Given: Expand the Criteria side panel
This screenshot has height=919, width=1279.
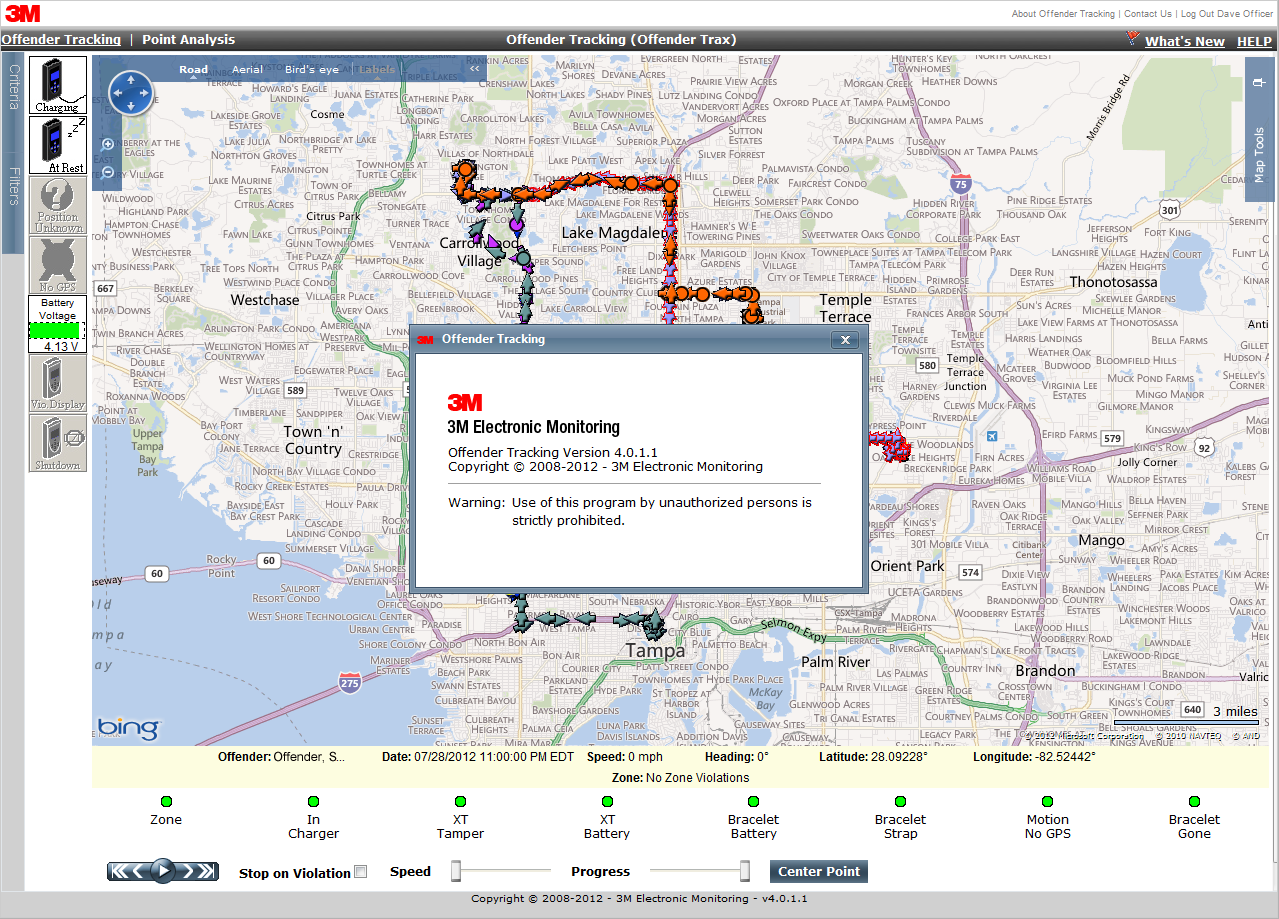Looking at the screenshot, I should (13, 88).
